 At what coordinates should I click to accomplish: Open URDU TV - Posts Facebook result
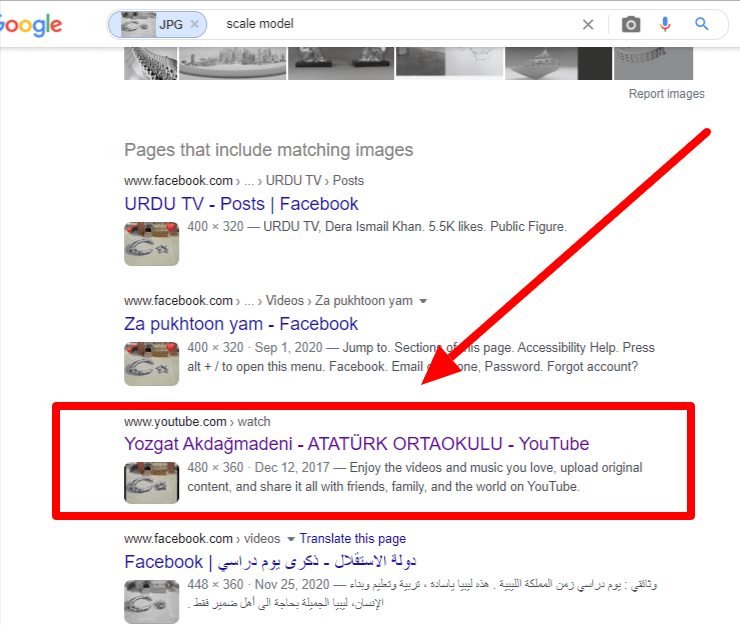pos(241,204)
